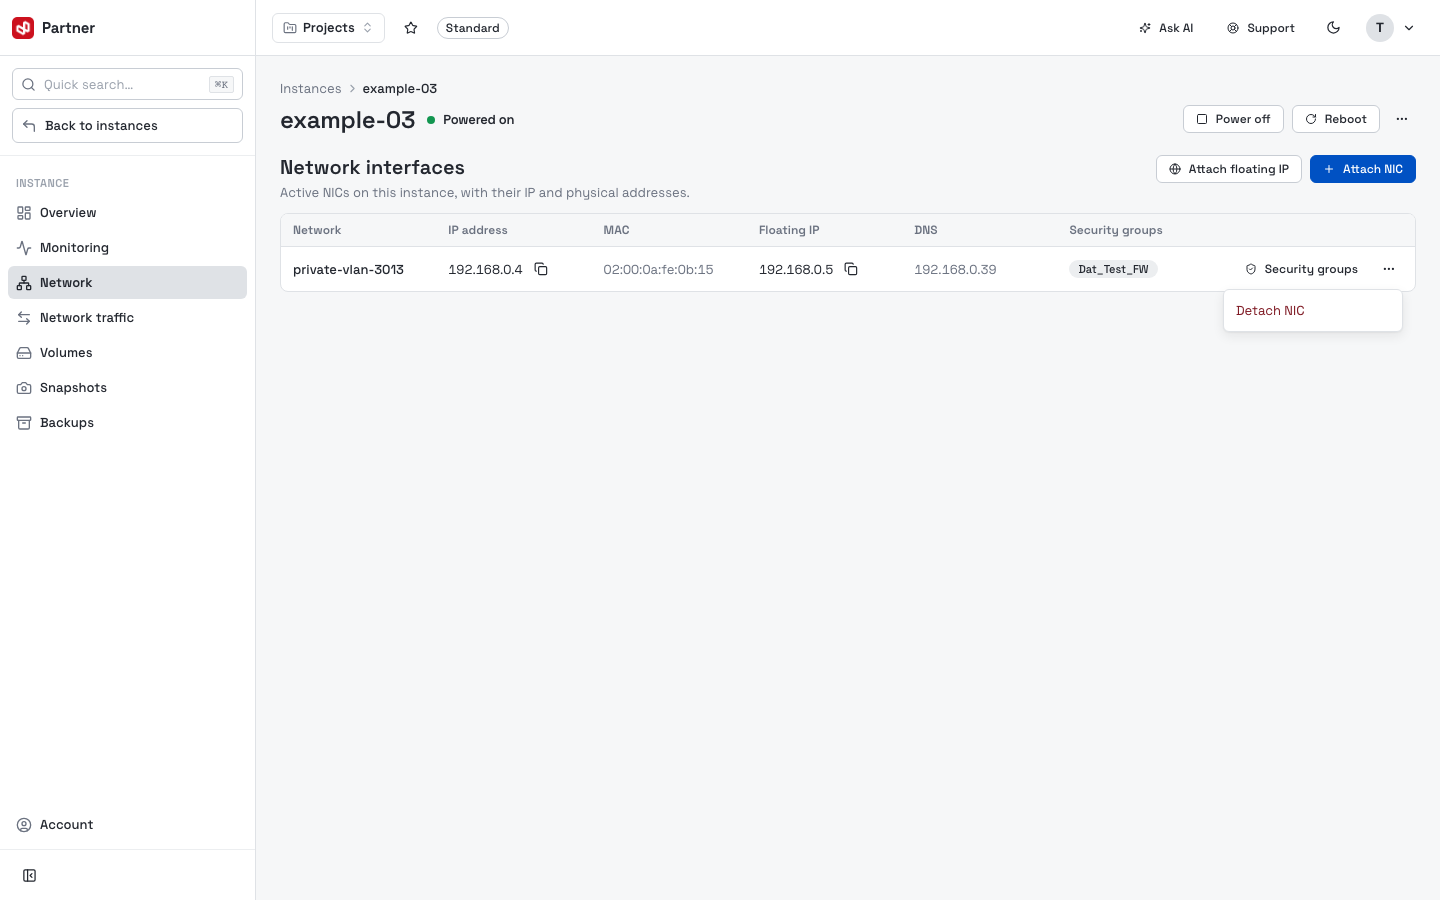
Task: Star this project as favorite
Action: pyautogui.click(x=411, y=28)
